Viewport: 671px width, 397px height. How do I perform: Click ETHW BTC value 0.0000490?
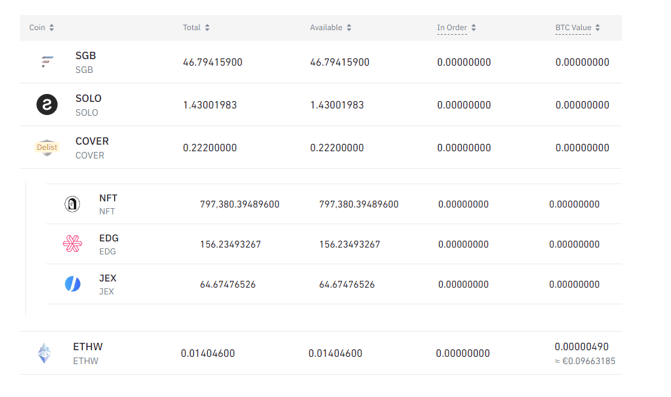pyautogui.click(x=582, y=347)
